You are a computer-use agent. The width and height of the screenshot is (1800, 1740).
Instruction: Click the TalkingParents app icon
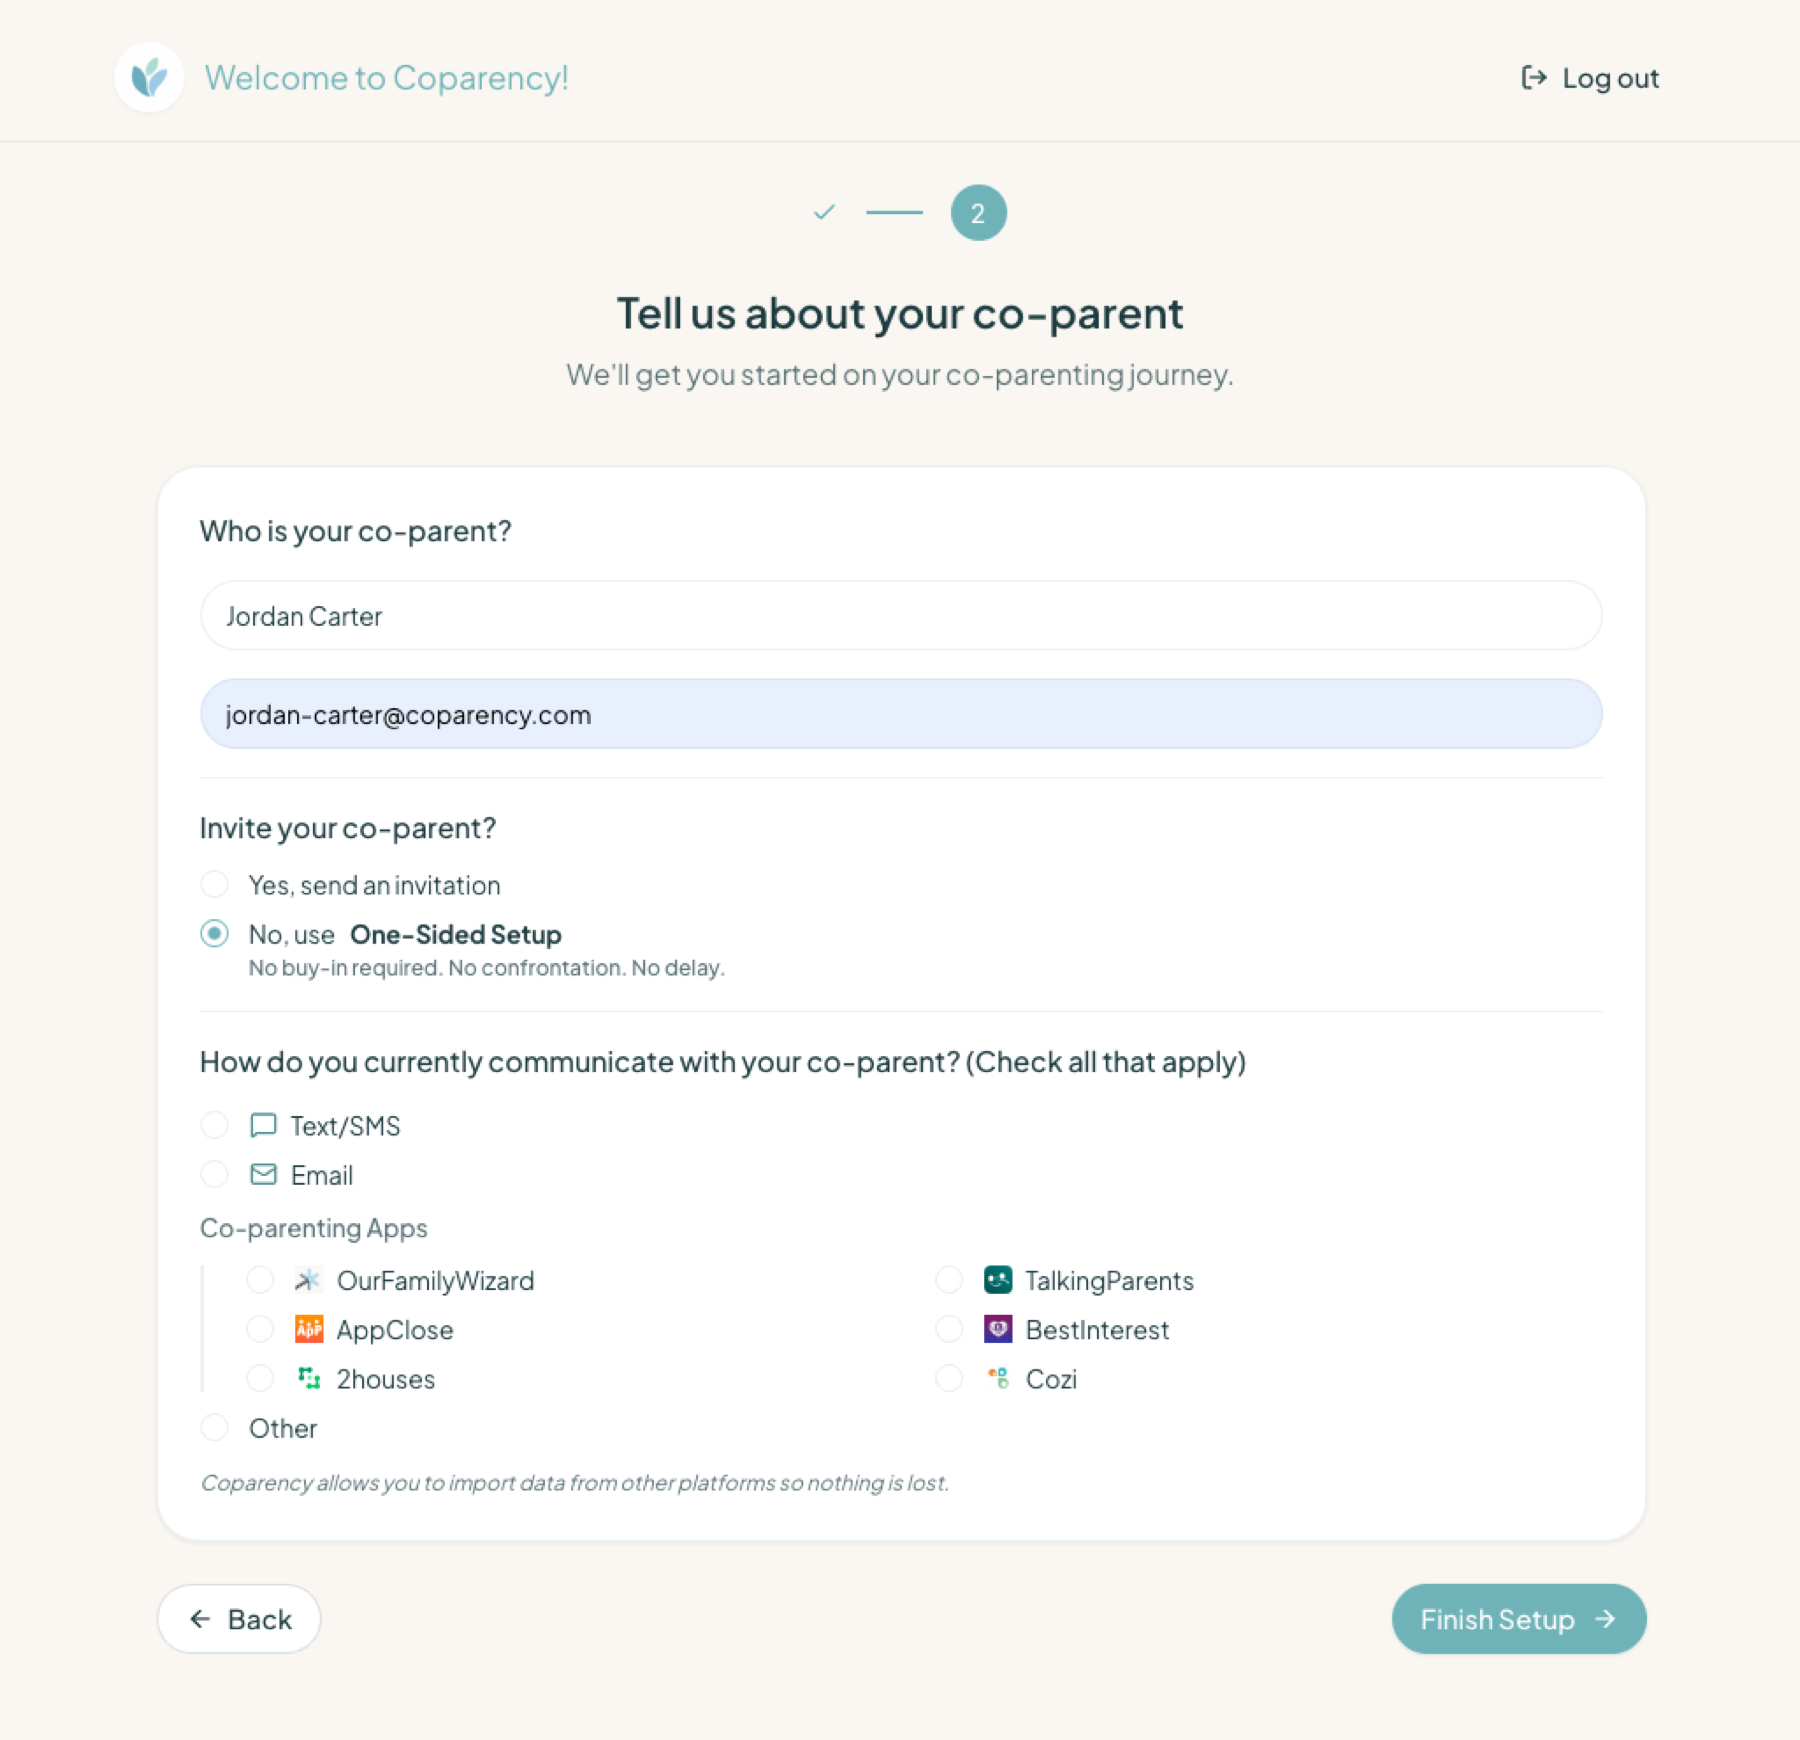point(997,1280)
